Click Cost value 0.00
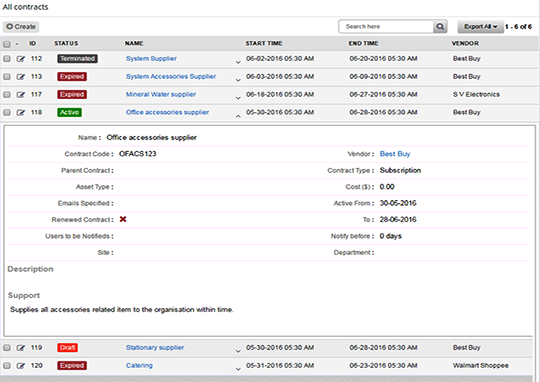This screenshot has height=382, width=540. 387,187
